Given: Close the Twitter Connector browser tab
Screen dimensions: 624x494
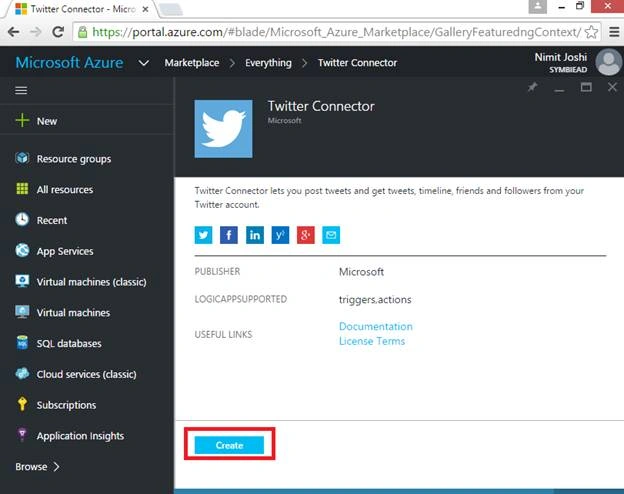Looking at the screenshot, I should pyautogui.click(x=146, y=9).
